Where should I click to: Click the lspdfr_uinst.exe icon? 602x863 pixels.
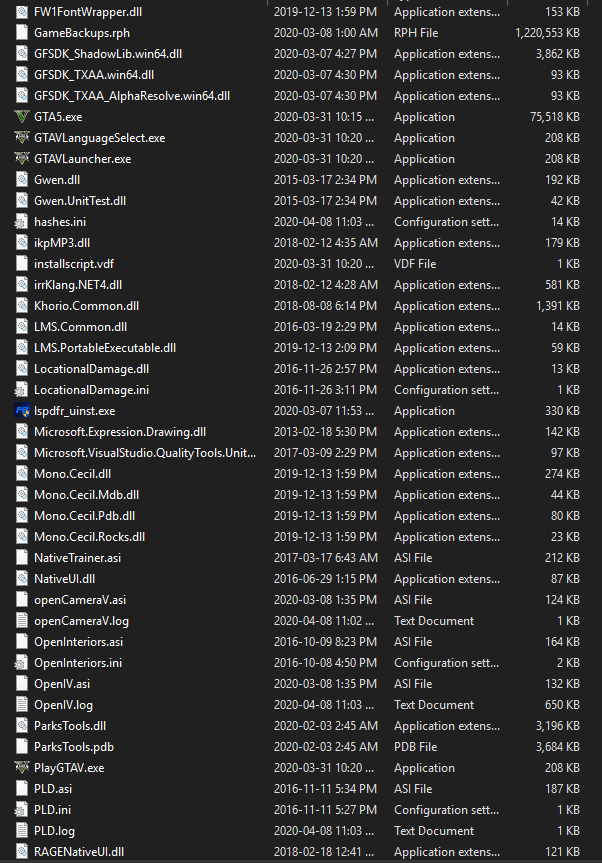pos(21,411)
